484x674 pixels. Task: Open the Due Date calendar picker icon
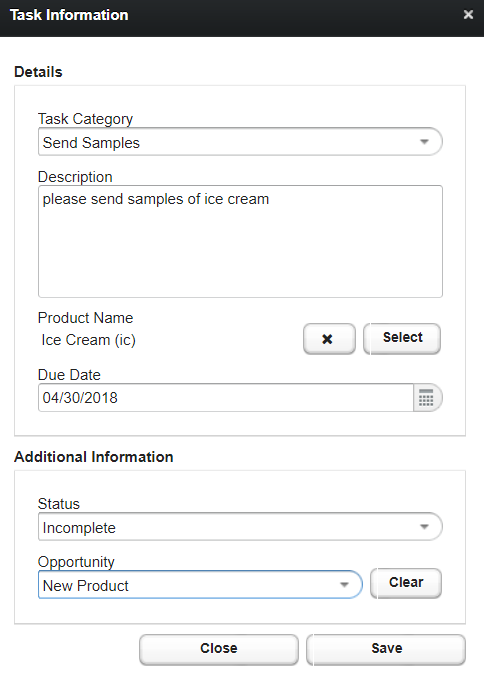point(427,398)
